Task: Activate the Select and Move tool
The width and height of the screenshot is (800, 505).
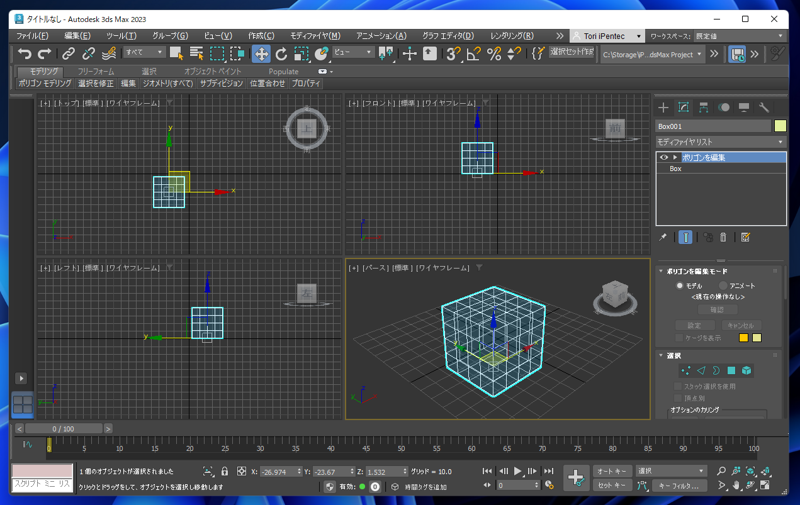Action: coord(261,54)
